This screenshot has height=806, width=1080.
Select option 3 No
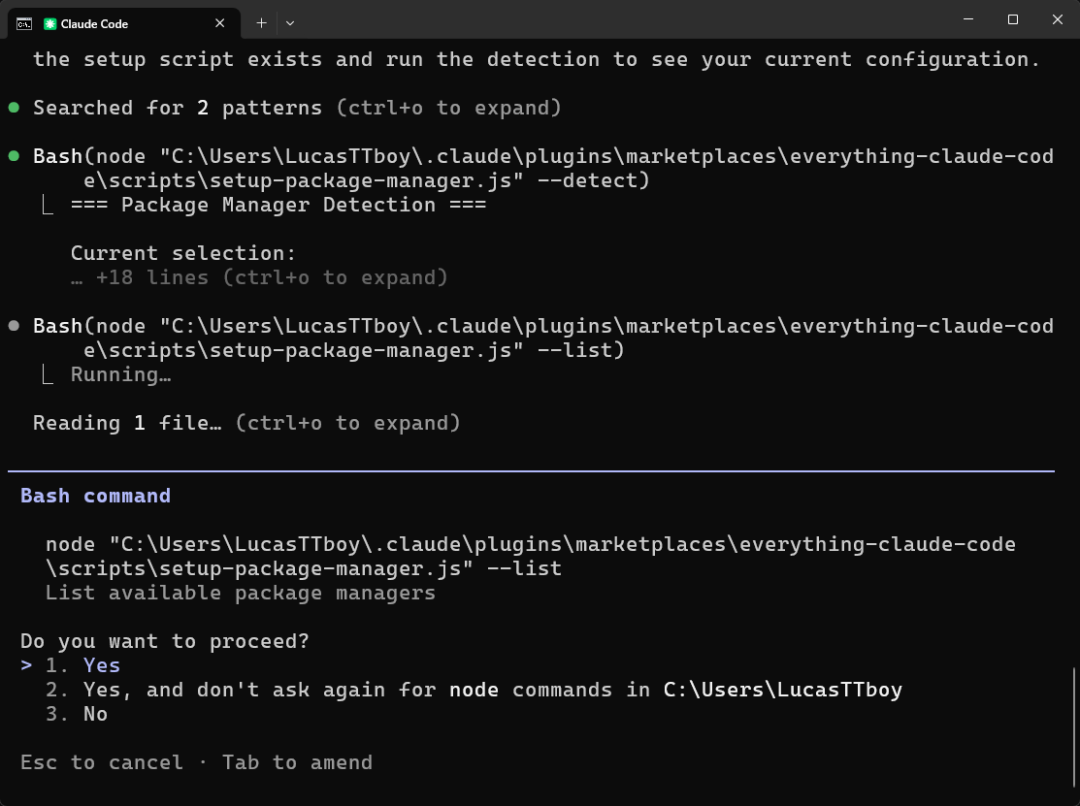(95, 714)
